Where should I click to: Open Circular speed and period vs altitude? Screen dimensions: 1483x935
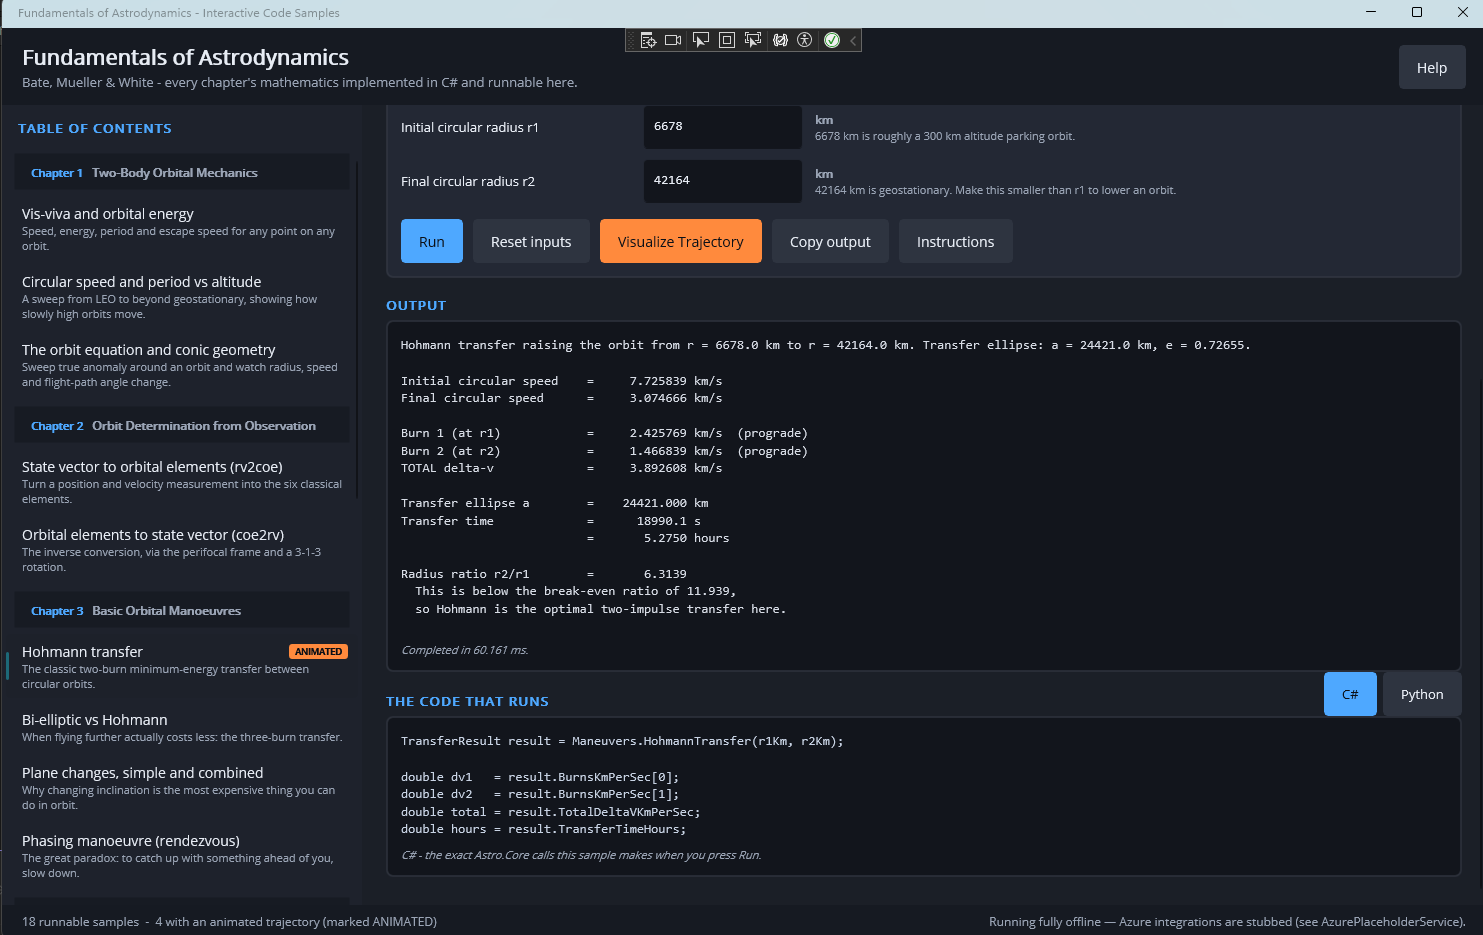tap(182, 297)
